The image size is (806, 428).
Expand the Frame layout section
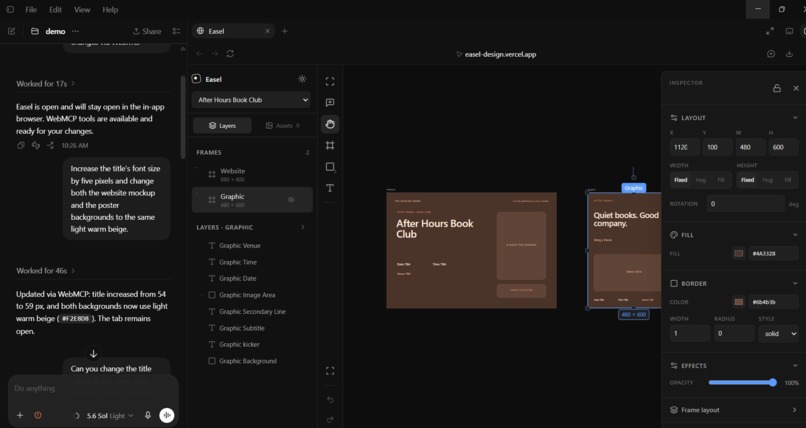click(x=734, y=410)
